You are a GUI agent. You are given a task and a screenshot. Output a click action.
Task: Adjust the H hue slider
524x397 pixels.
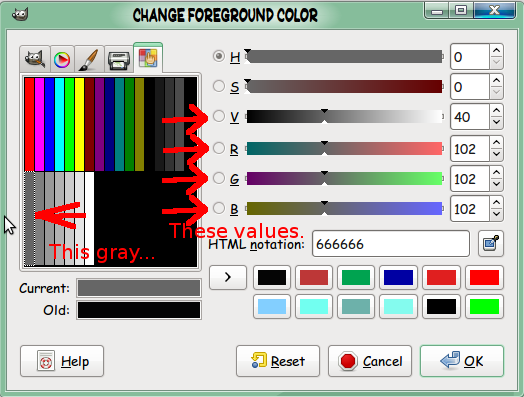345,56
